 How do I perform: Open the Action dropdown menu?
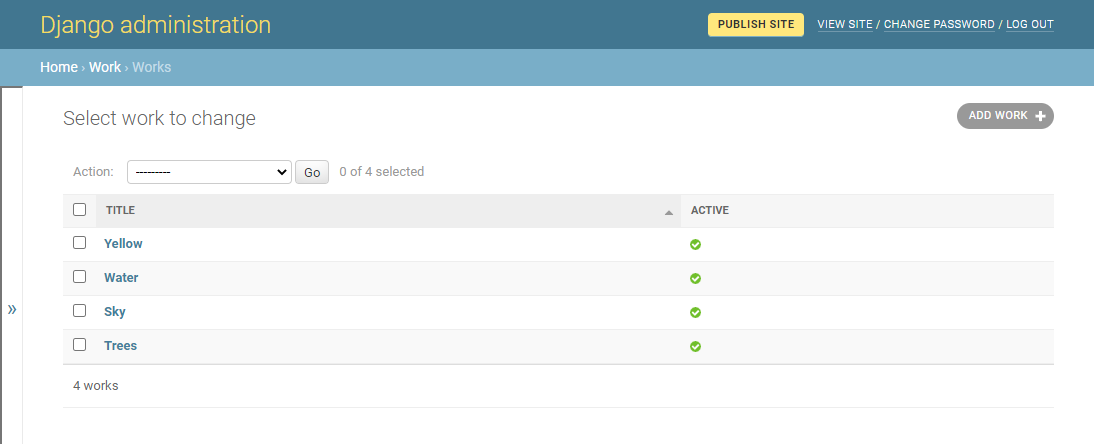(208, 172)
